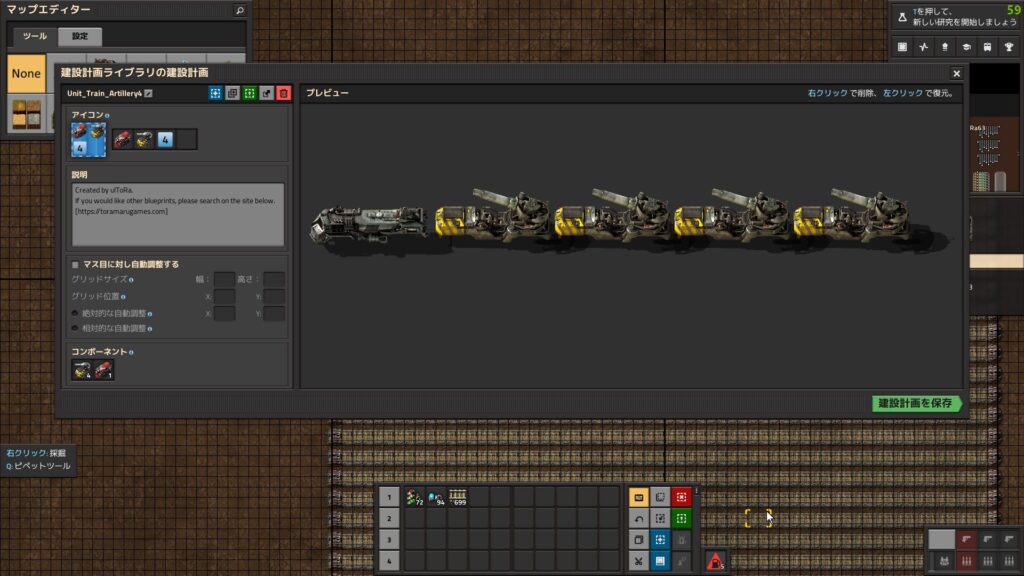Click the blueprint description text box
Image resolution: width=1024 pixels, height=576 pixels.
coord(178,215)
